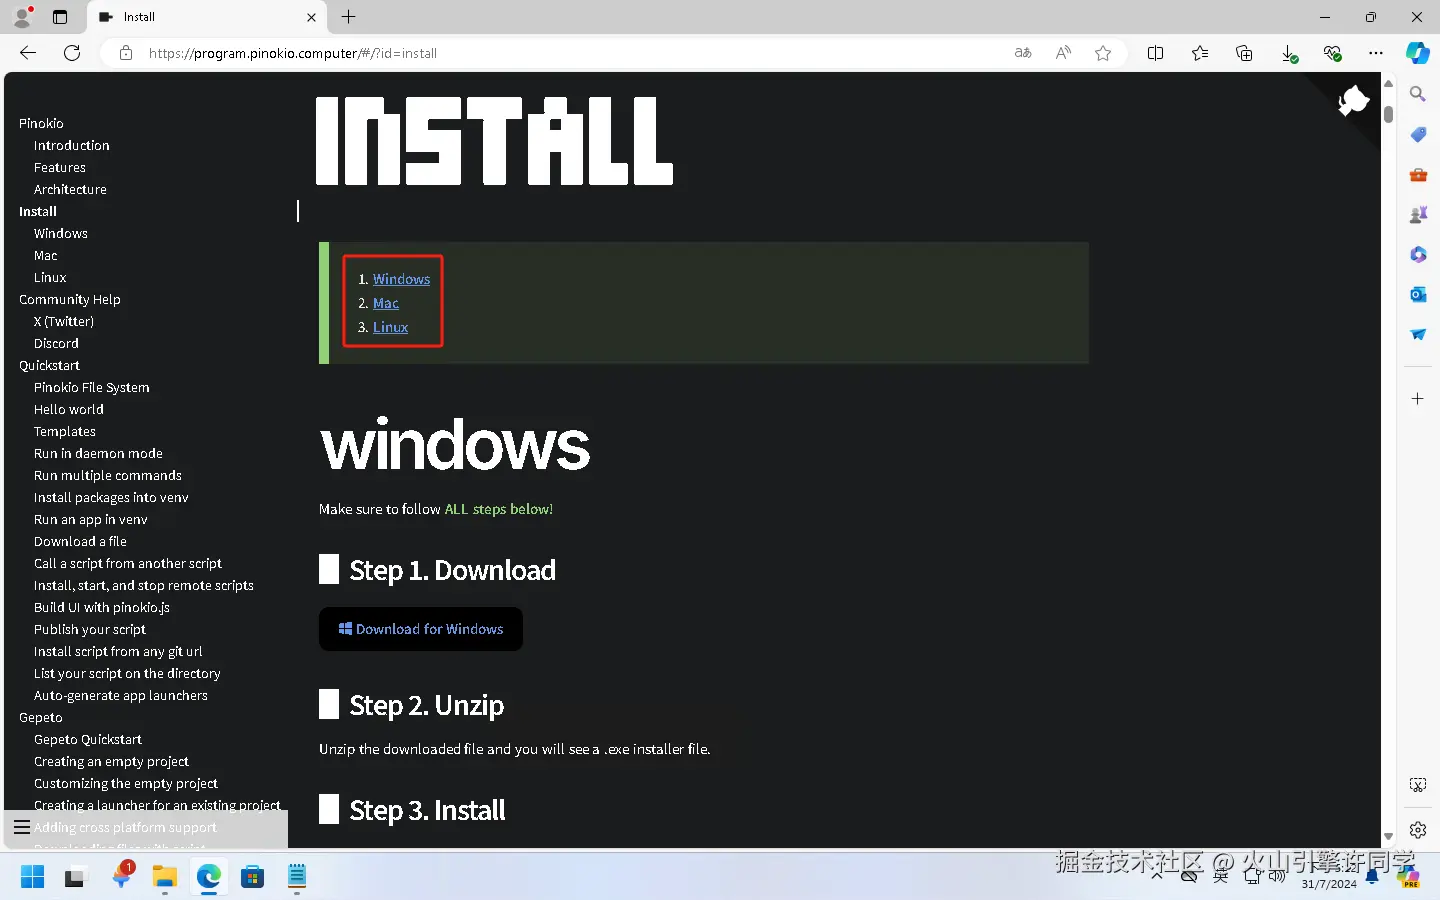Open the sidebar Outlook icon

1418,294
